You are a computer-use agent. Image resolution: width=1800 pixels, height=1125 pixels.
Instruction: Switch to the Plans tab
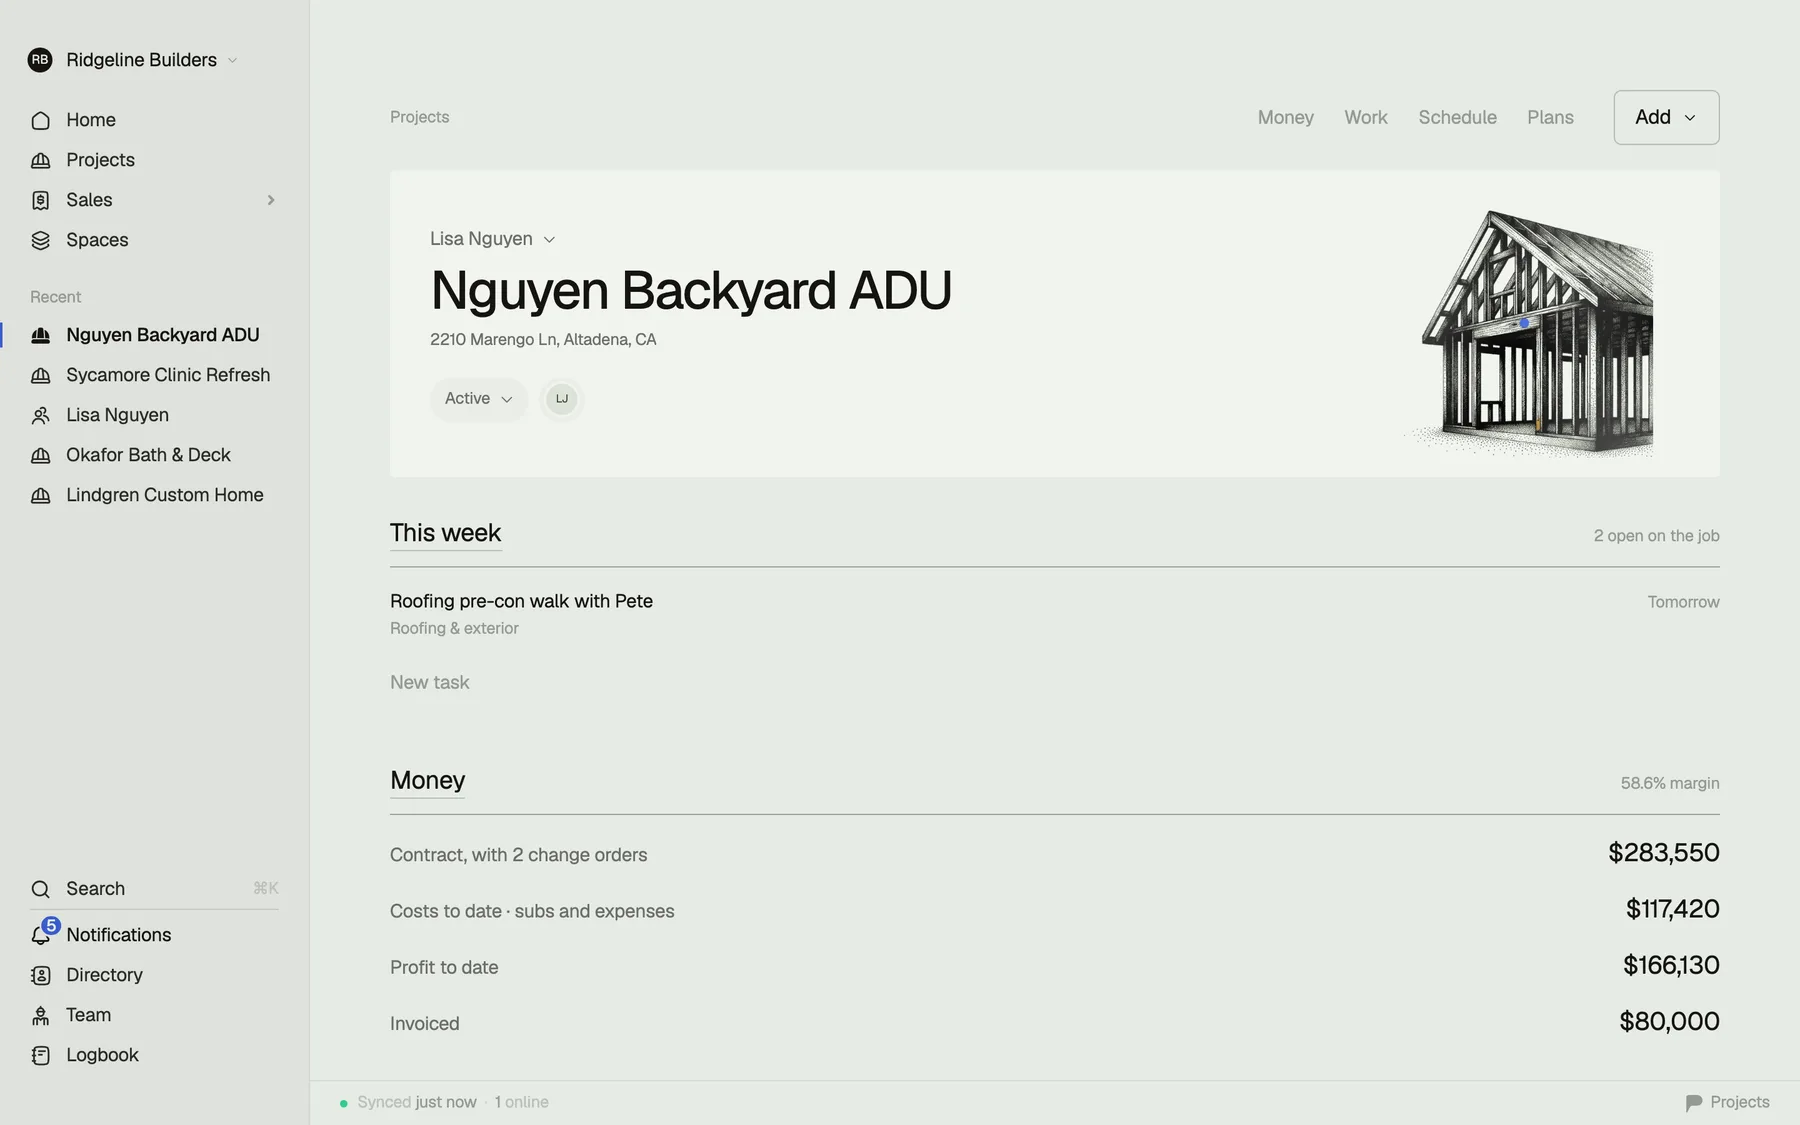(x=1550, y=118)
